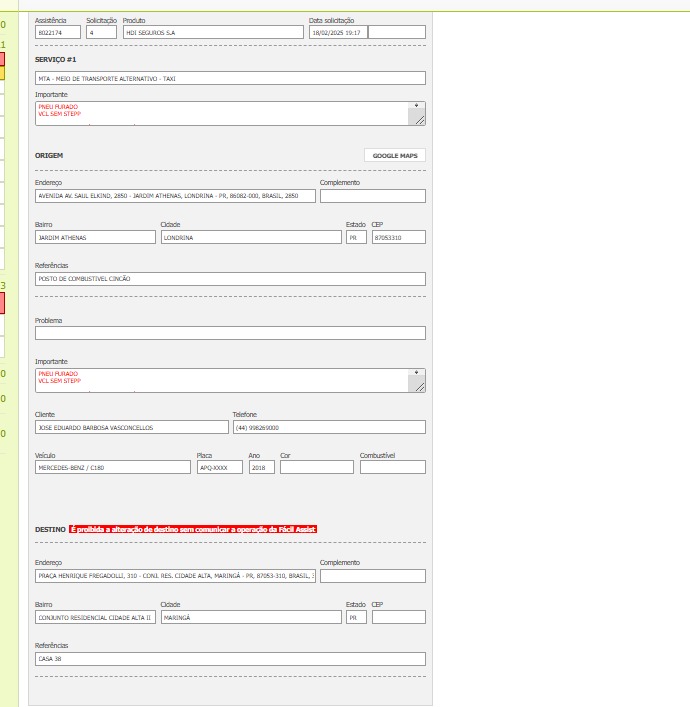The image size is (690, 707).
Task: Select origin Referências field with Posto Cincão
Action: pyautogui.click(x=229, y=279)
